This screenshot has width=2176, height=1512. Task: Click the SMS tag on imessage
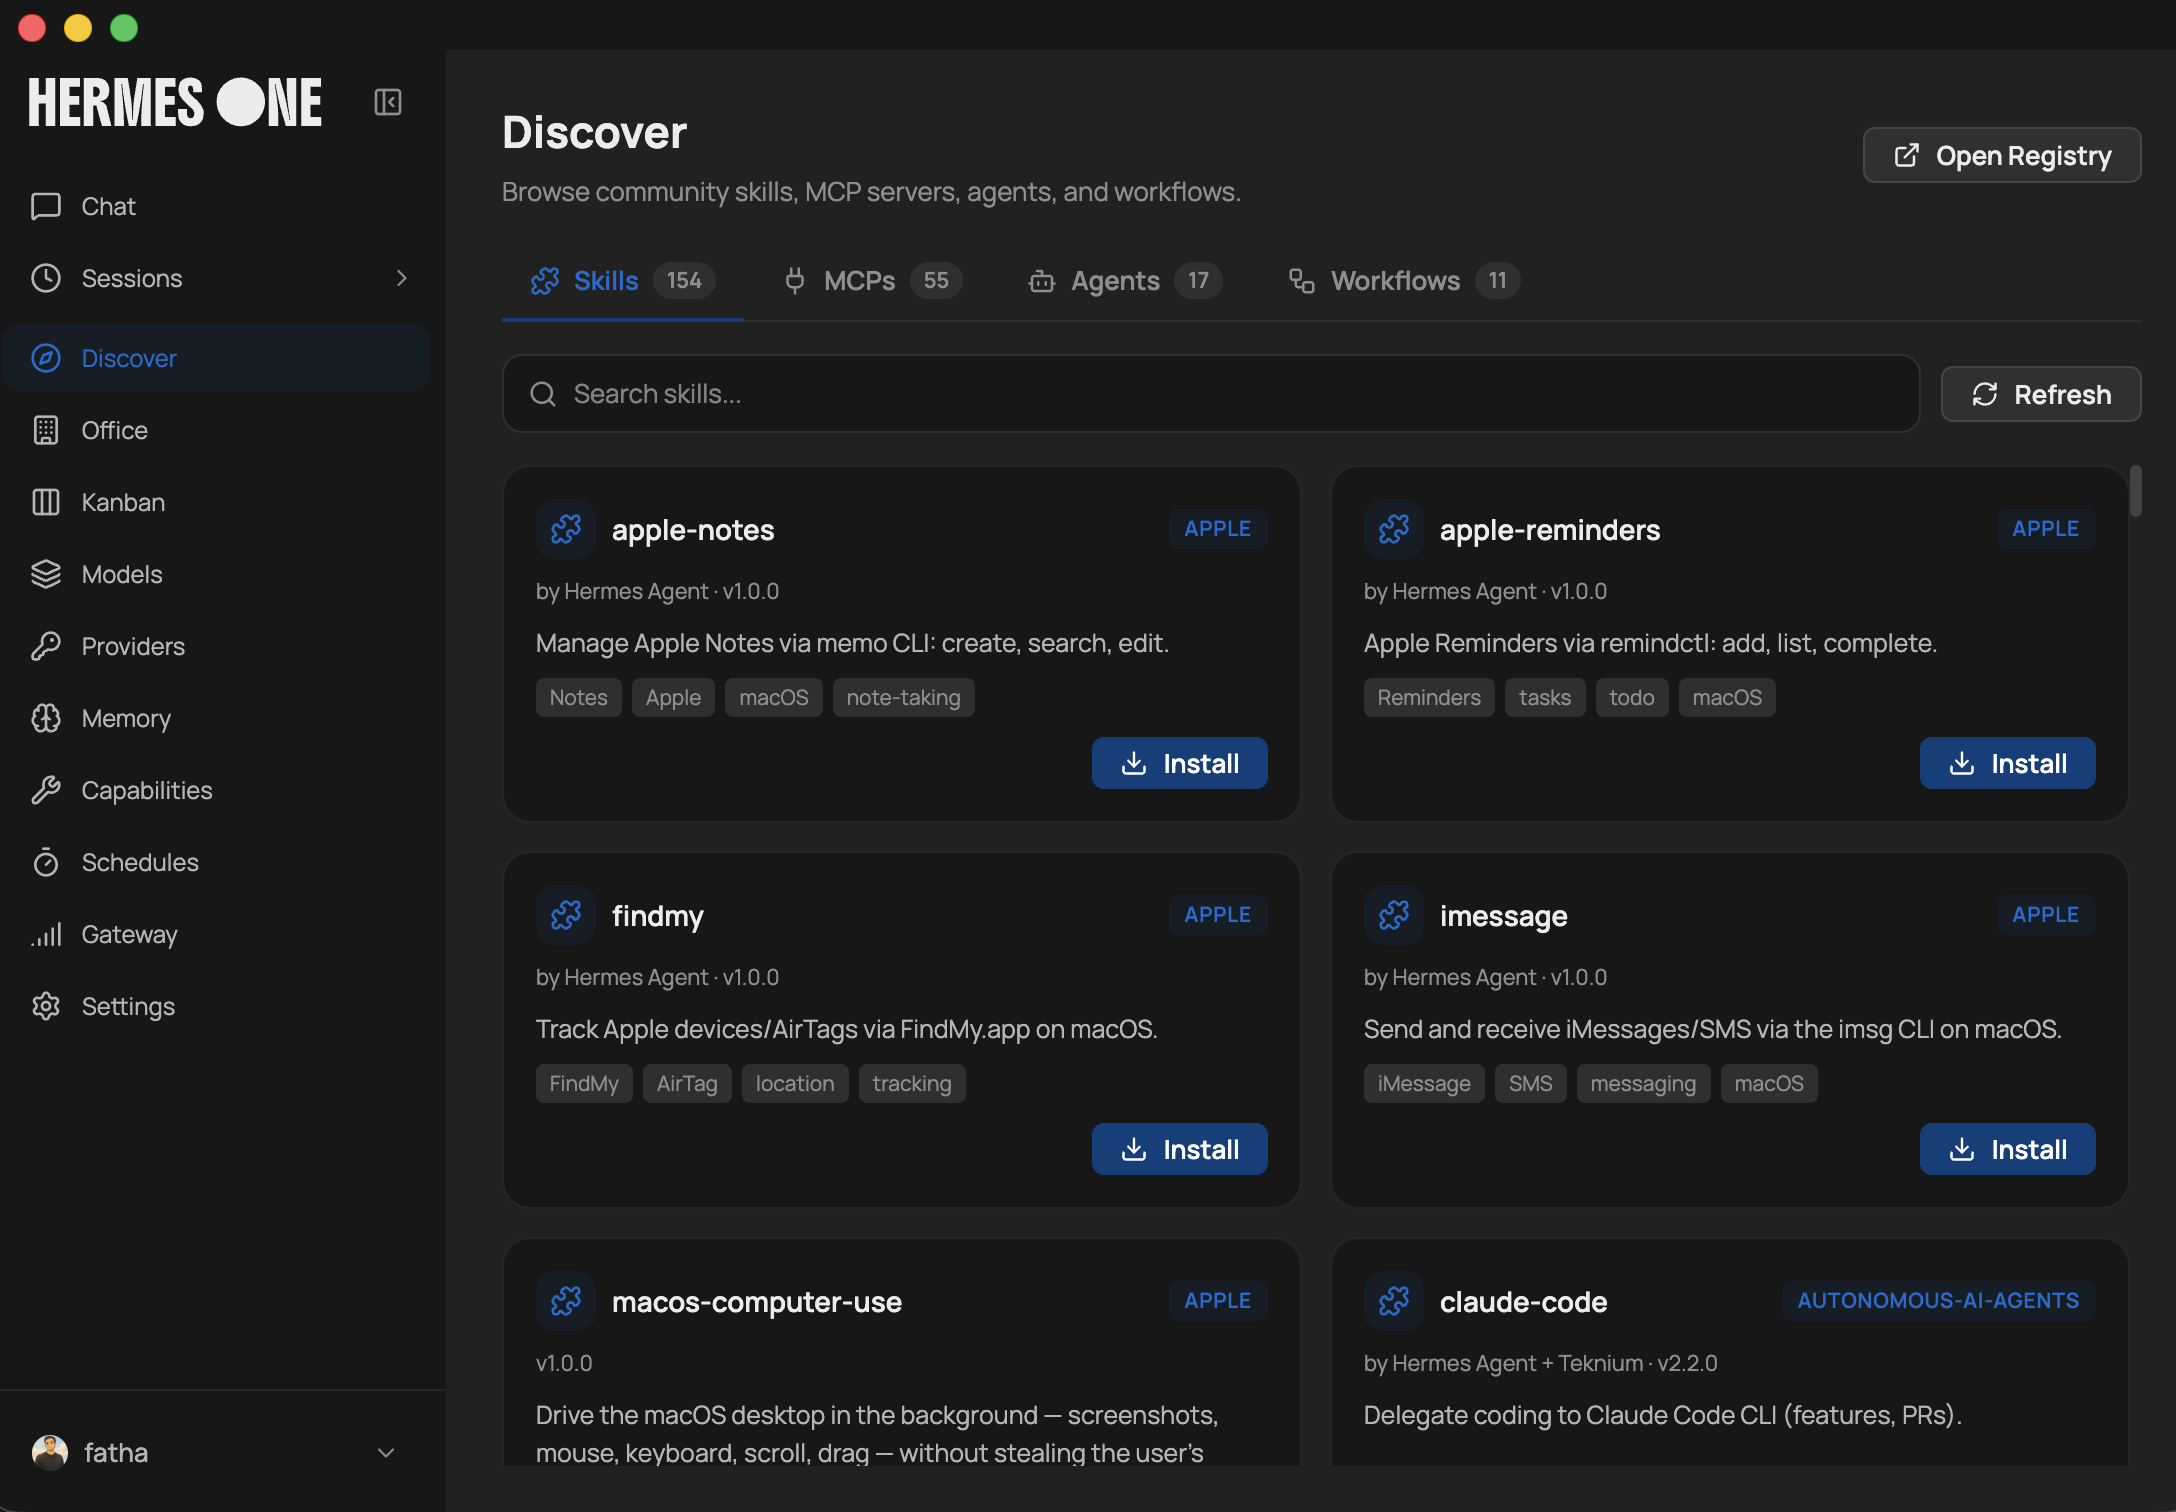1531,1084
